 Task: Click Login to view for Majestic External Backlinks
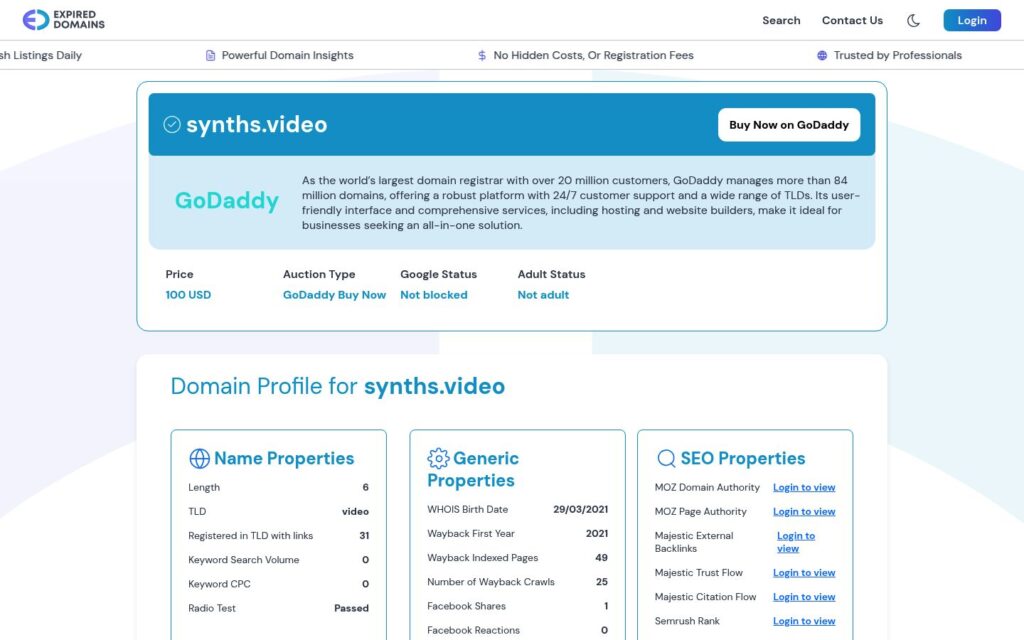795,542
